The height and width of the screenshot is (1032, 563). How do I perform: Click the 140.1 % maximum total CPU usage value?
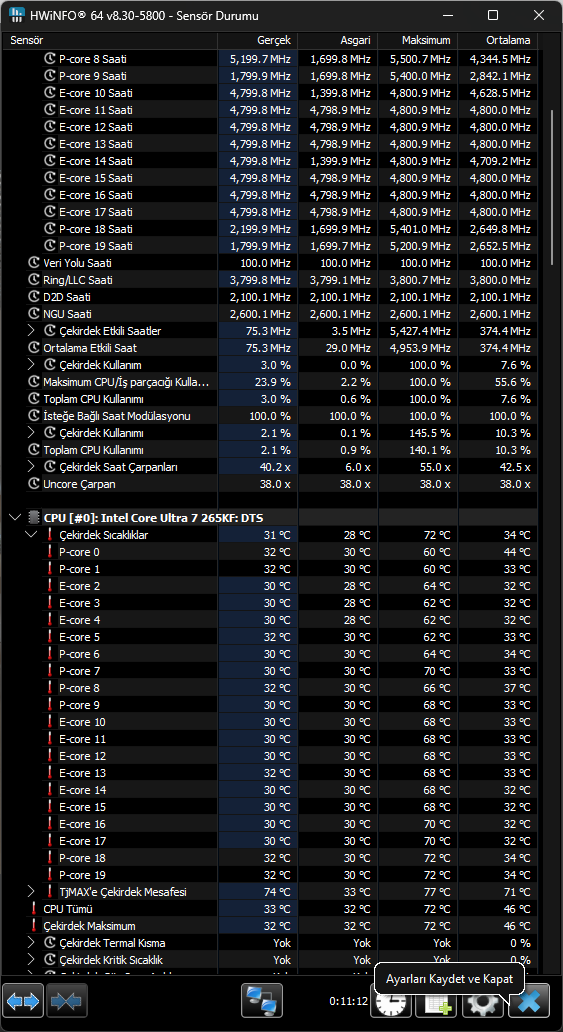tap(431, 450)
